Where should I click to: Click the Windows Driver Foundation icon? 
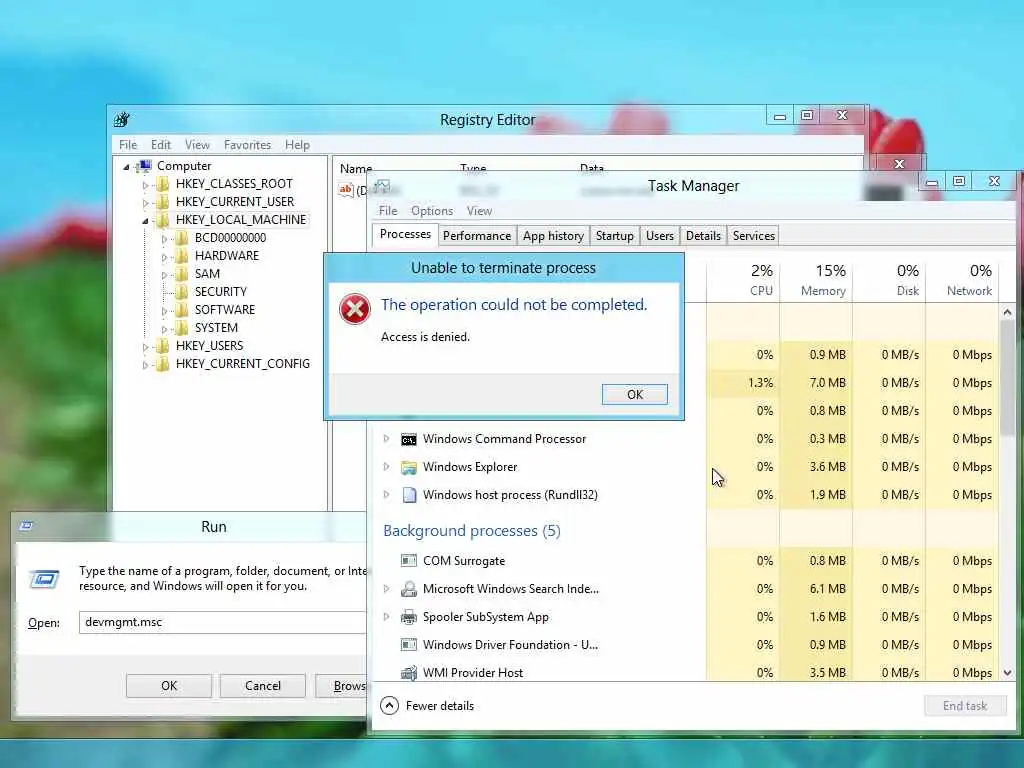coord(409,645)
